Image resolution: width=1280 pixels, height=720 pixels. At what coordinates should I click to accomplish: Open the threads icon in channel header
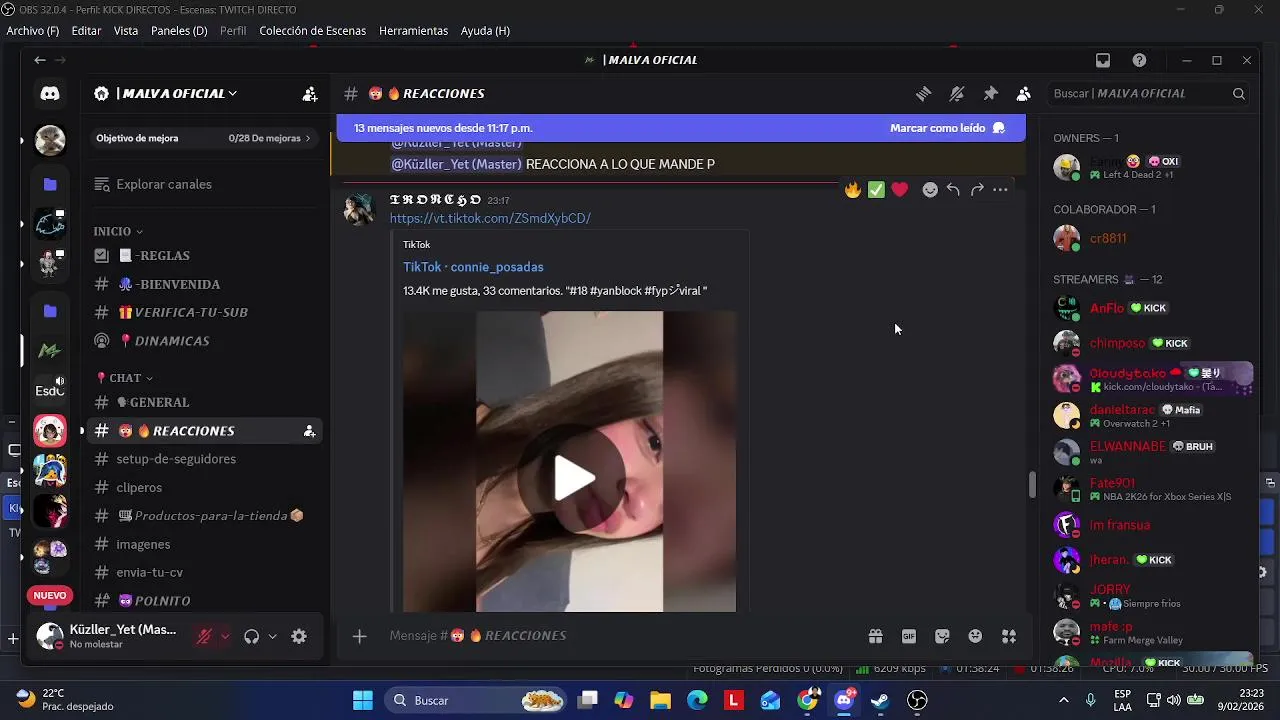pos(924,93)
